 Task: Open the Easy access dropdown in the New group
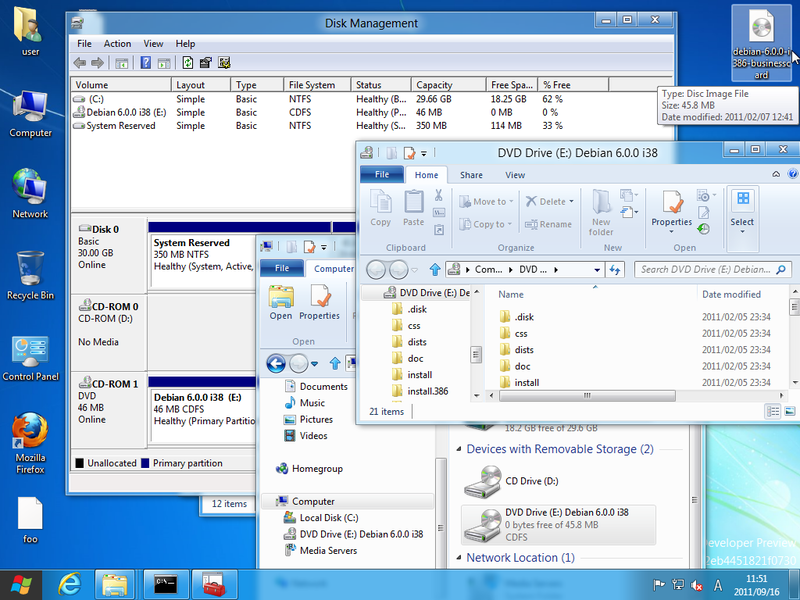pos(628,212)
